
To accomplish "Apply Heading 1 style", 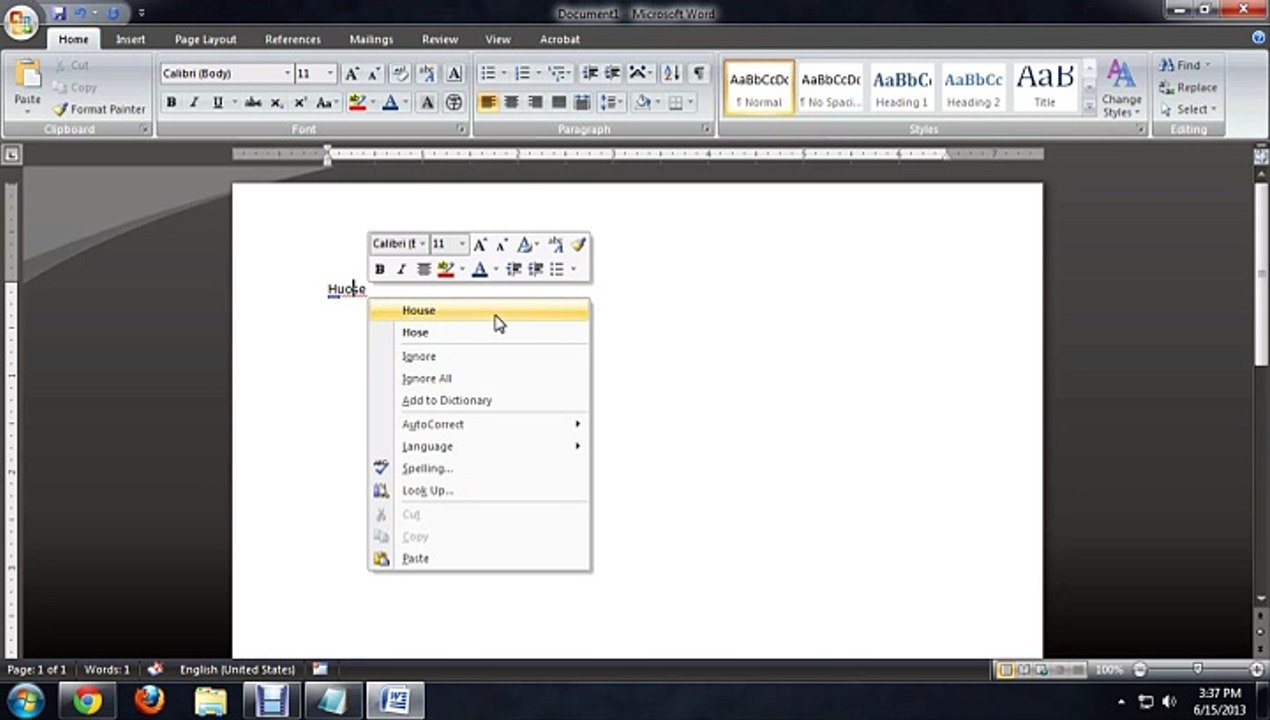I will click(x=902, y=88).
